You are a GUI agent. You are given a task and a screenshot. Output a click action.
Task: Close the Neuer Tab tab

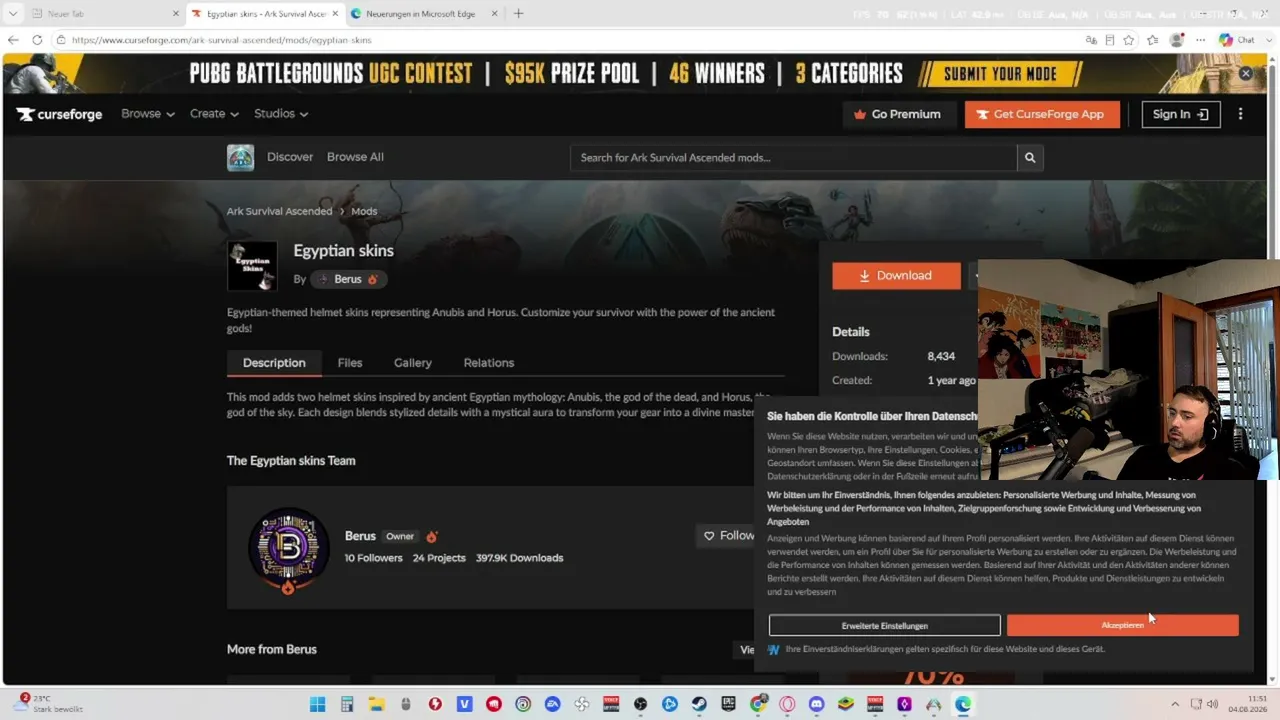(x=176, y=14)
